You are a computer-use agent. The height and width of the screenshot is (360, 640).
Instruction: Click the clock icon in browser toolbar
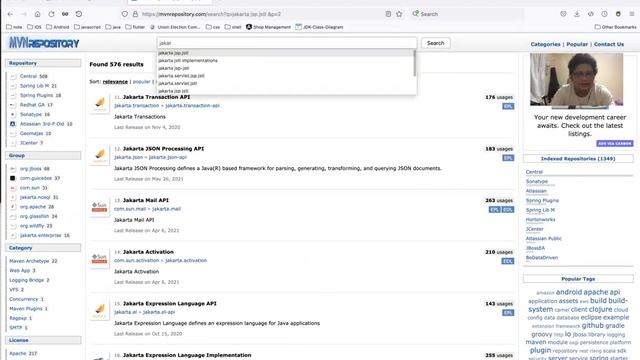(604, 14)
